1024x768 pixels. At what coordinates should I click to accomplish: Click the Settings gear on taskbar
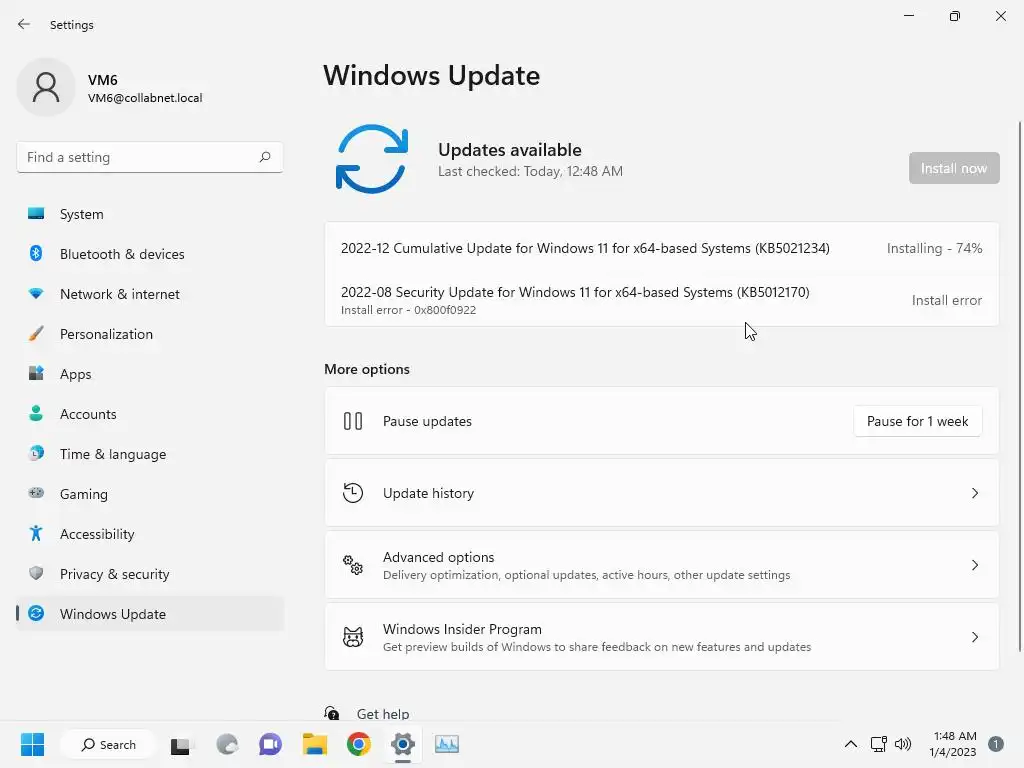403,744
